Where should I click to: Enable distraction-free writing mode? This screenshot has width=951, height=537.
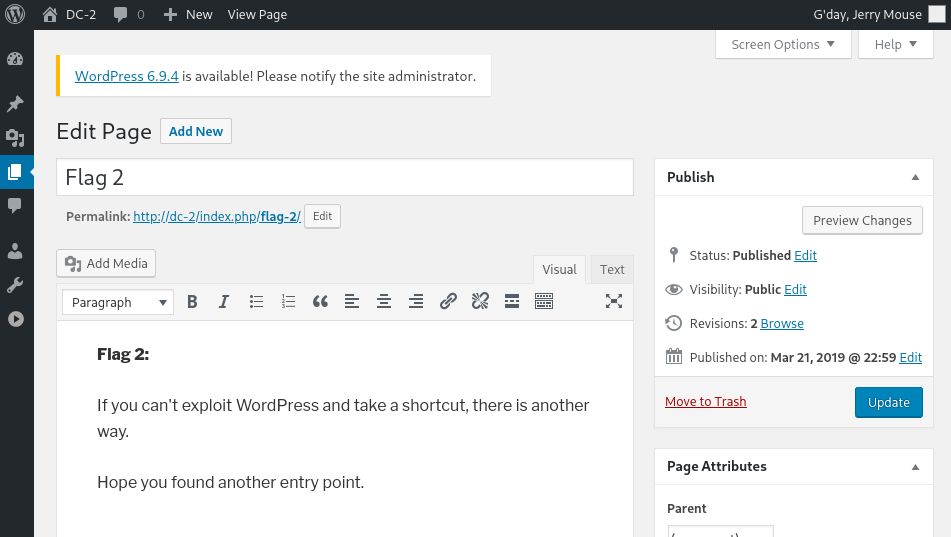click(614, 301)
